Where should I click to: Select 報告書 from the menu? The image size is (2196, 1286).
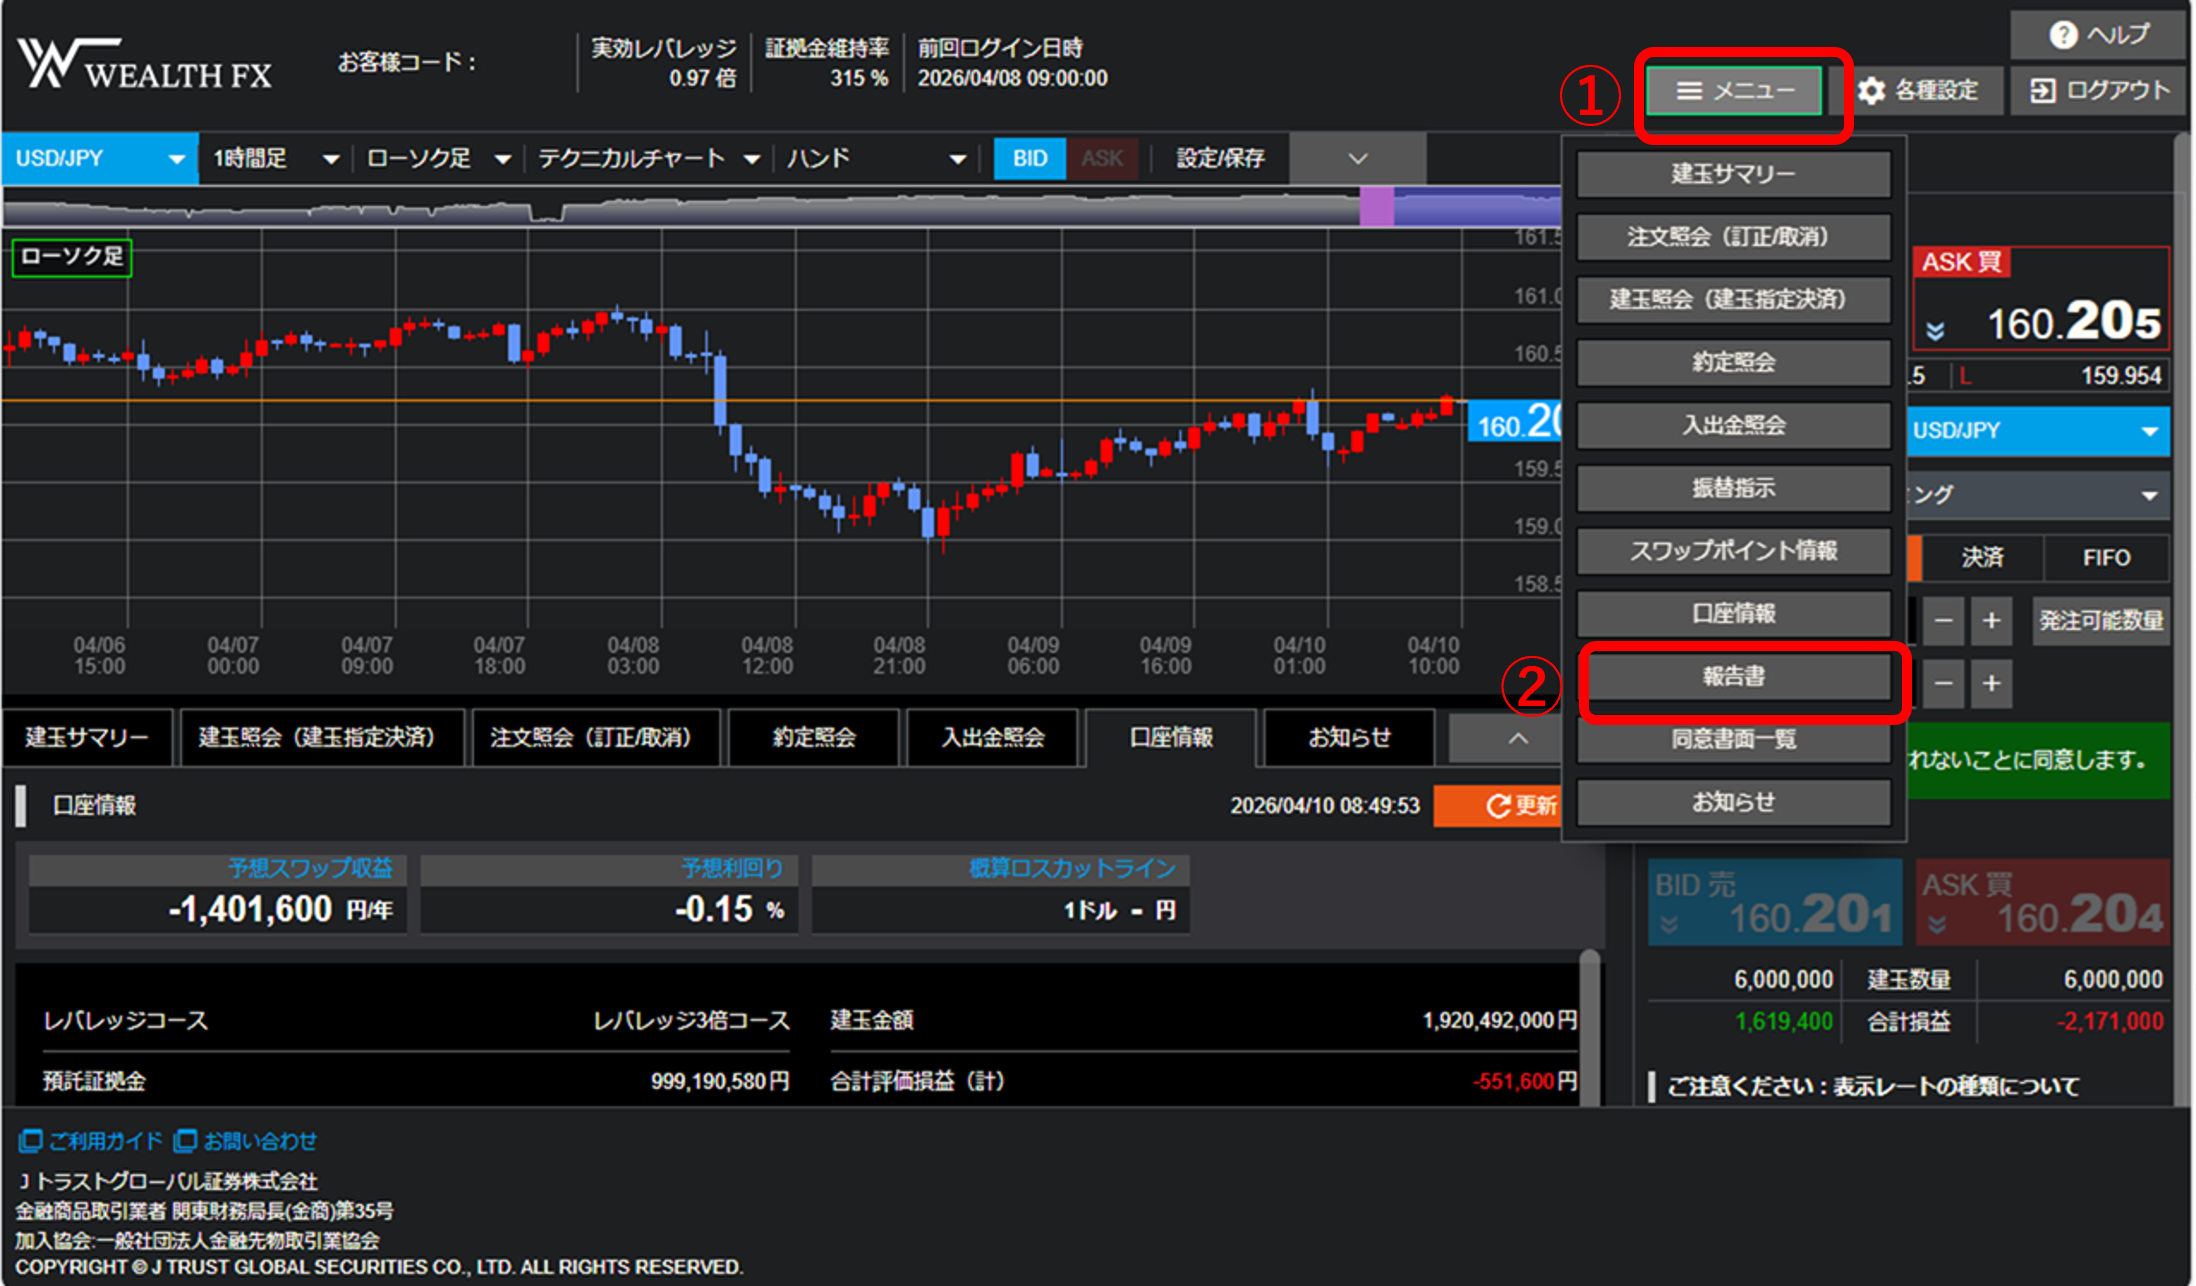[1734, 676]
